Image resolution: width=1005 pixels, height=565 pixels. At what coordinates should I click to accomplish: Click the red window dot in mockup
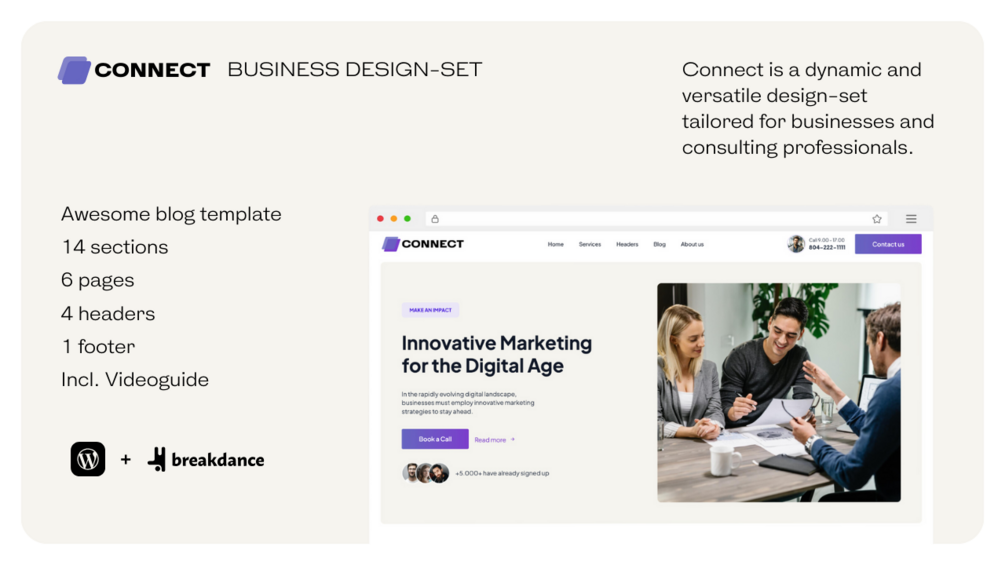380,219
